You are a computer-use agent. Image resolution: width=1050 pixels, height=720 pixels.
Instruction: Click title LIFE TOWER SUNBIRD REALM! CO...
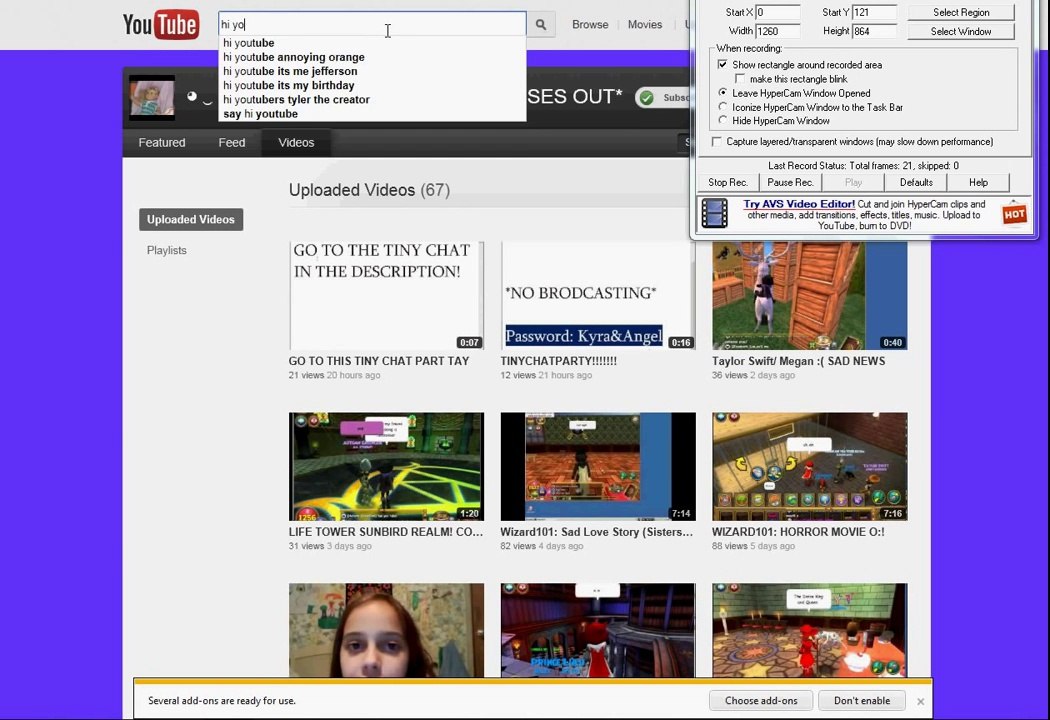click(386, 532)
